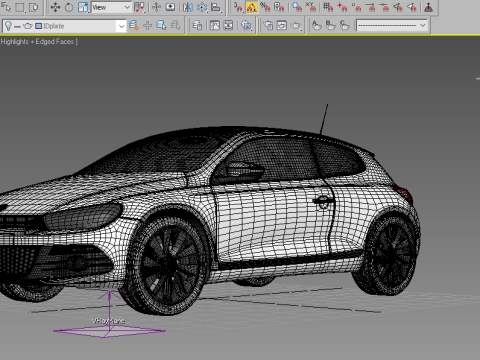This screenshot has height=360, width=480.
Task: Click the Select by Name tool
Action: [6, 7]
